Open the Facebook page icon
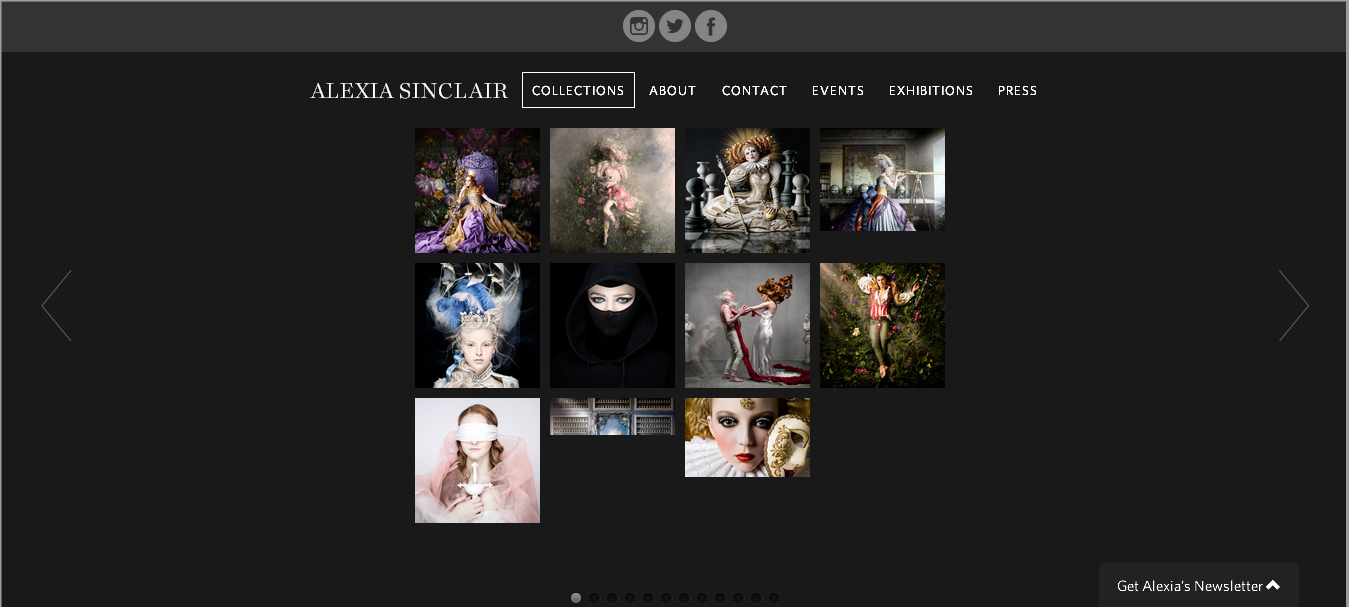 pos(711,26)
